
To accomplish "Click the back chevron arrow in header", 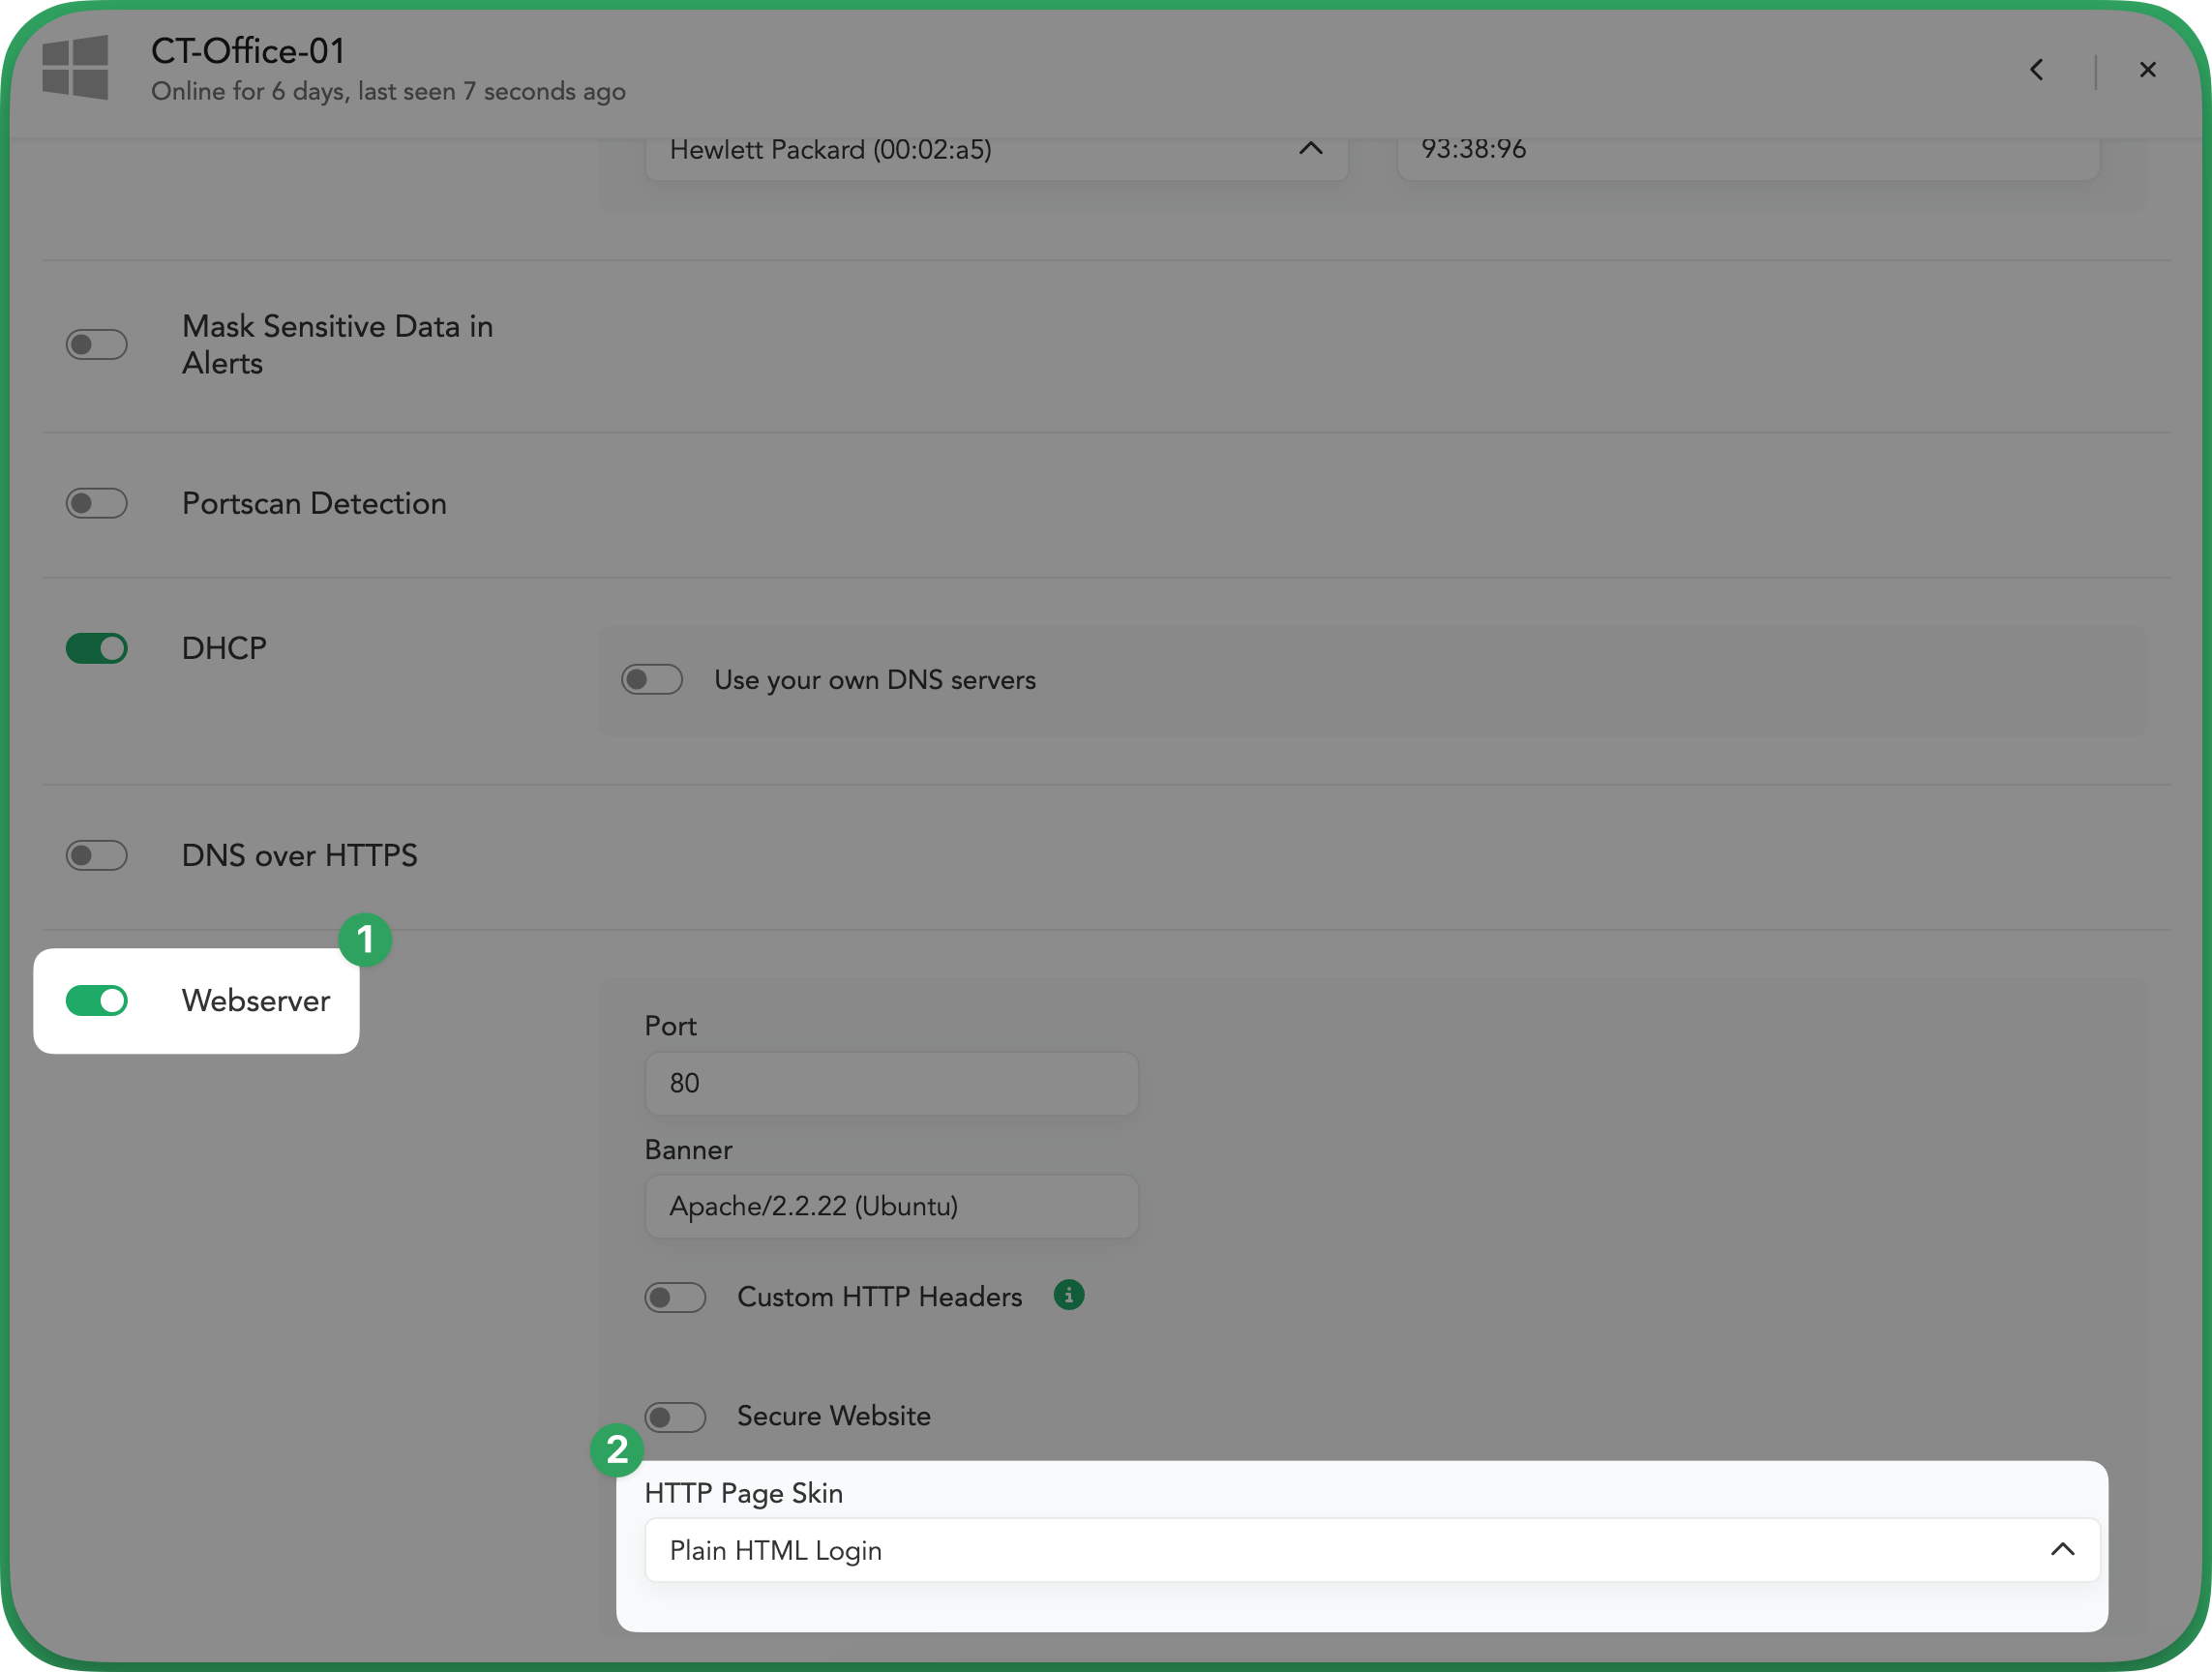I will coord(2037,70).
